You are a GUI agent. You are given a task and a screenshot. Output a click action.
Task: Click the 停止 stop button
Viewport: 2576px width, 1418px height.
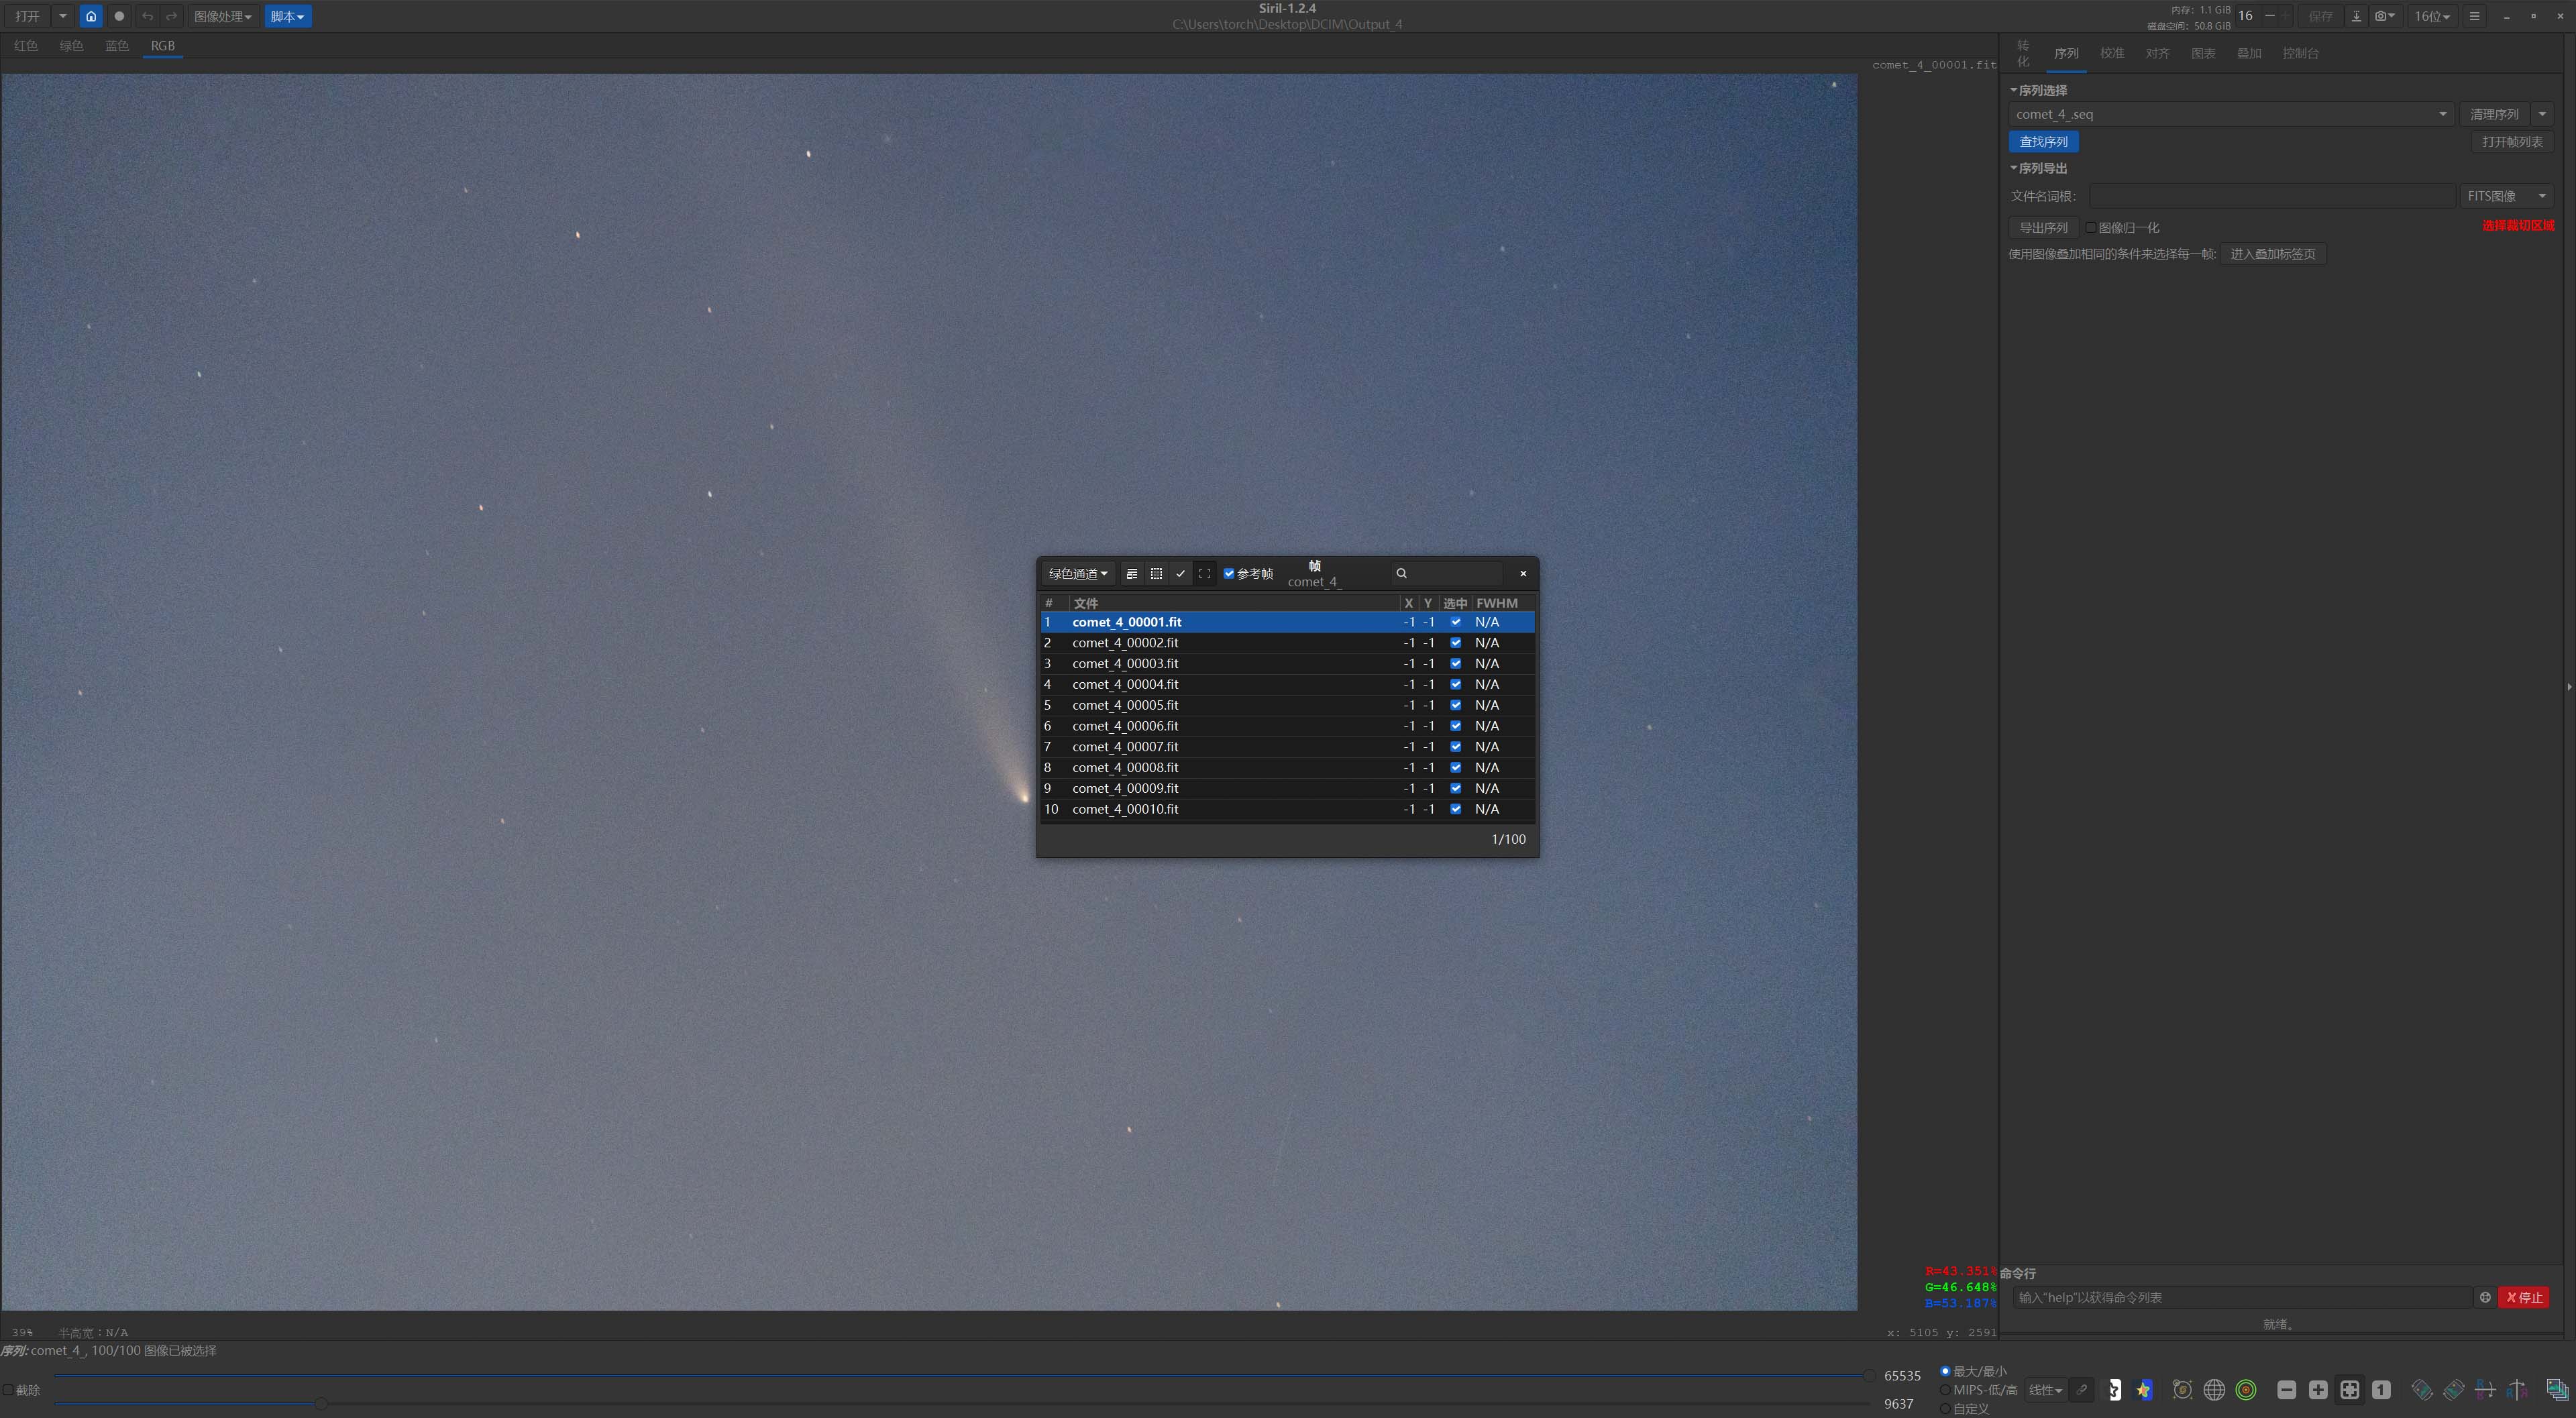(2523, 1297)
